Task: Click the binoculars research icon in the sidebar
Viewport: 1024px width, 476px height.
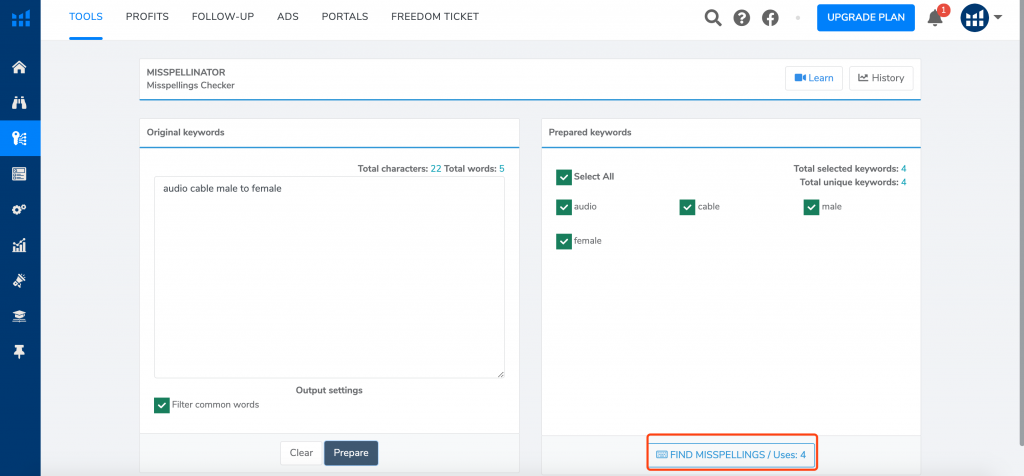Action: pos(20,103)
